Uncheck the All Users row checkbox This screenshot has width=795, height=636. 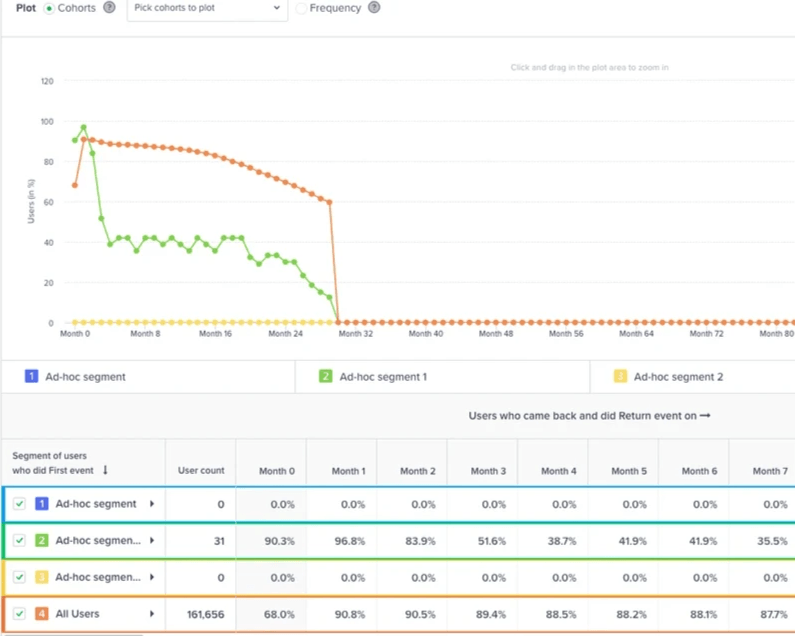[x=19, y=614]
